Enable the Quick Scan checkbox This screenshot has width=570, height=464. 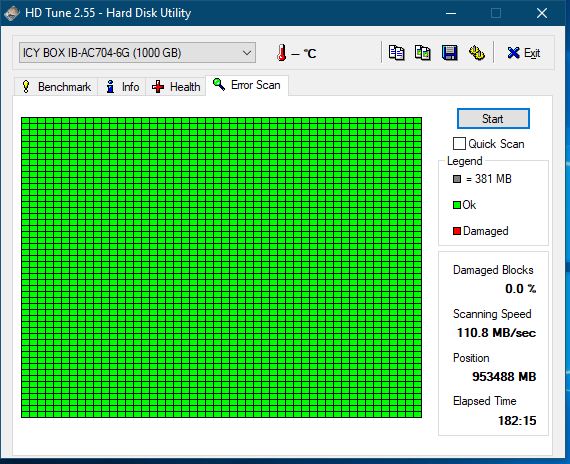(459, 144)
